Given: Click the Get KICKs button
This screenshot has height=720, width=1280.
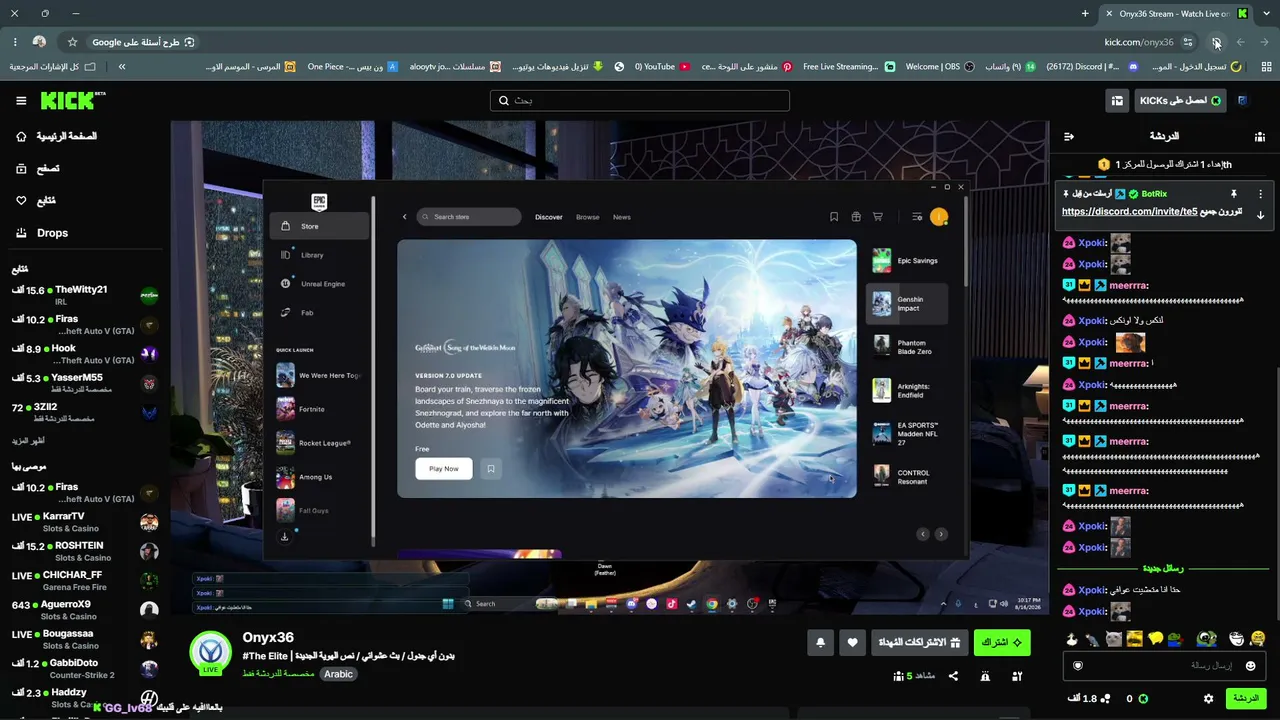Looking at the screenshot, I should [x=1181, y=101].
